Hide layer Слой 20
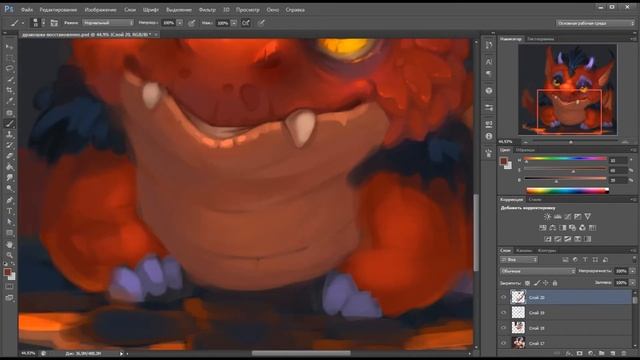Screen dimensions: 640x360 [504, 298]
